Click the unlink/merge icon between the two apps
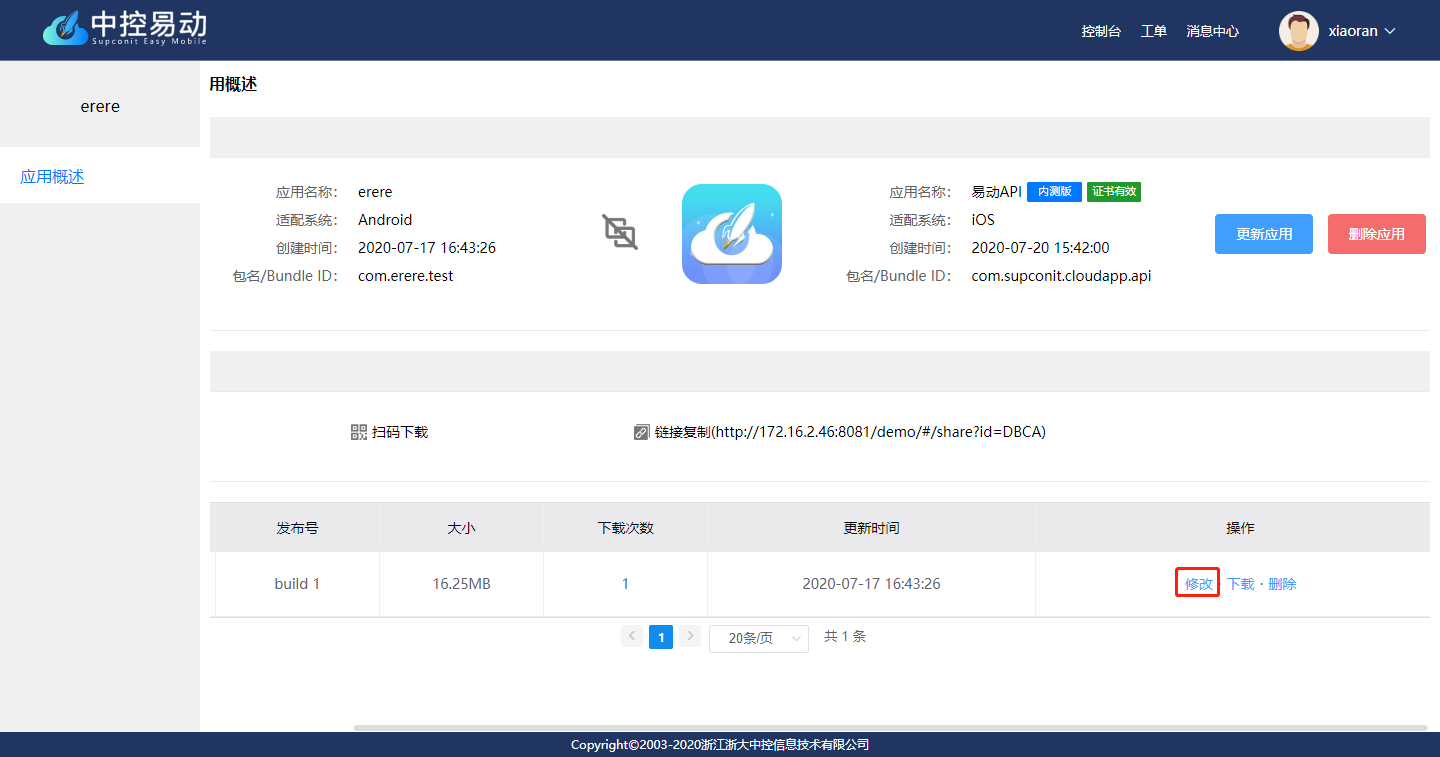The image size is (1440, 757). [x=620, y=232]
